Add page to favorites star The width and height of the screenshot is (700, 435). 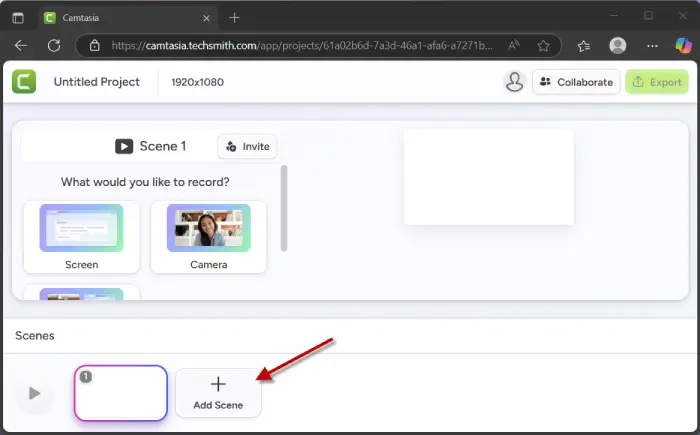click(x=543, y=46)
